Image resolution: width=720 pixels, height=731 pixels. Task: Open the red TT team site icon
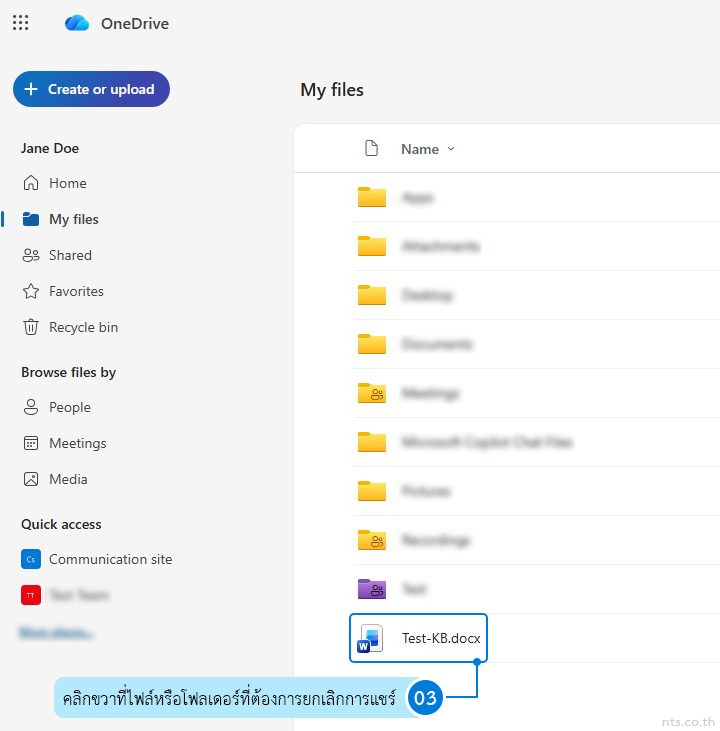(x=31, y=595)
